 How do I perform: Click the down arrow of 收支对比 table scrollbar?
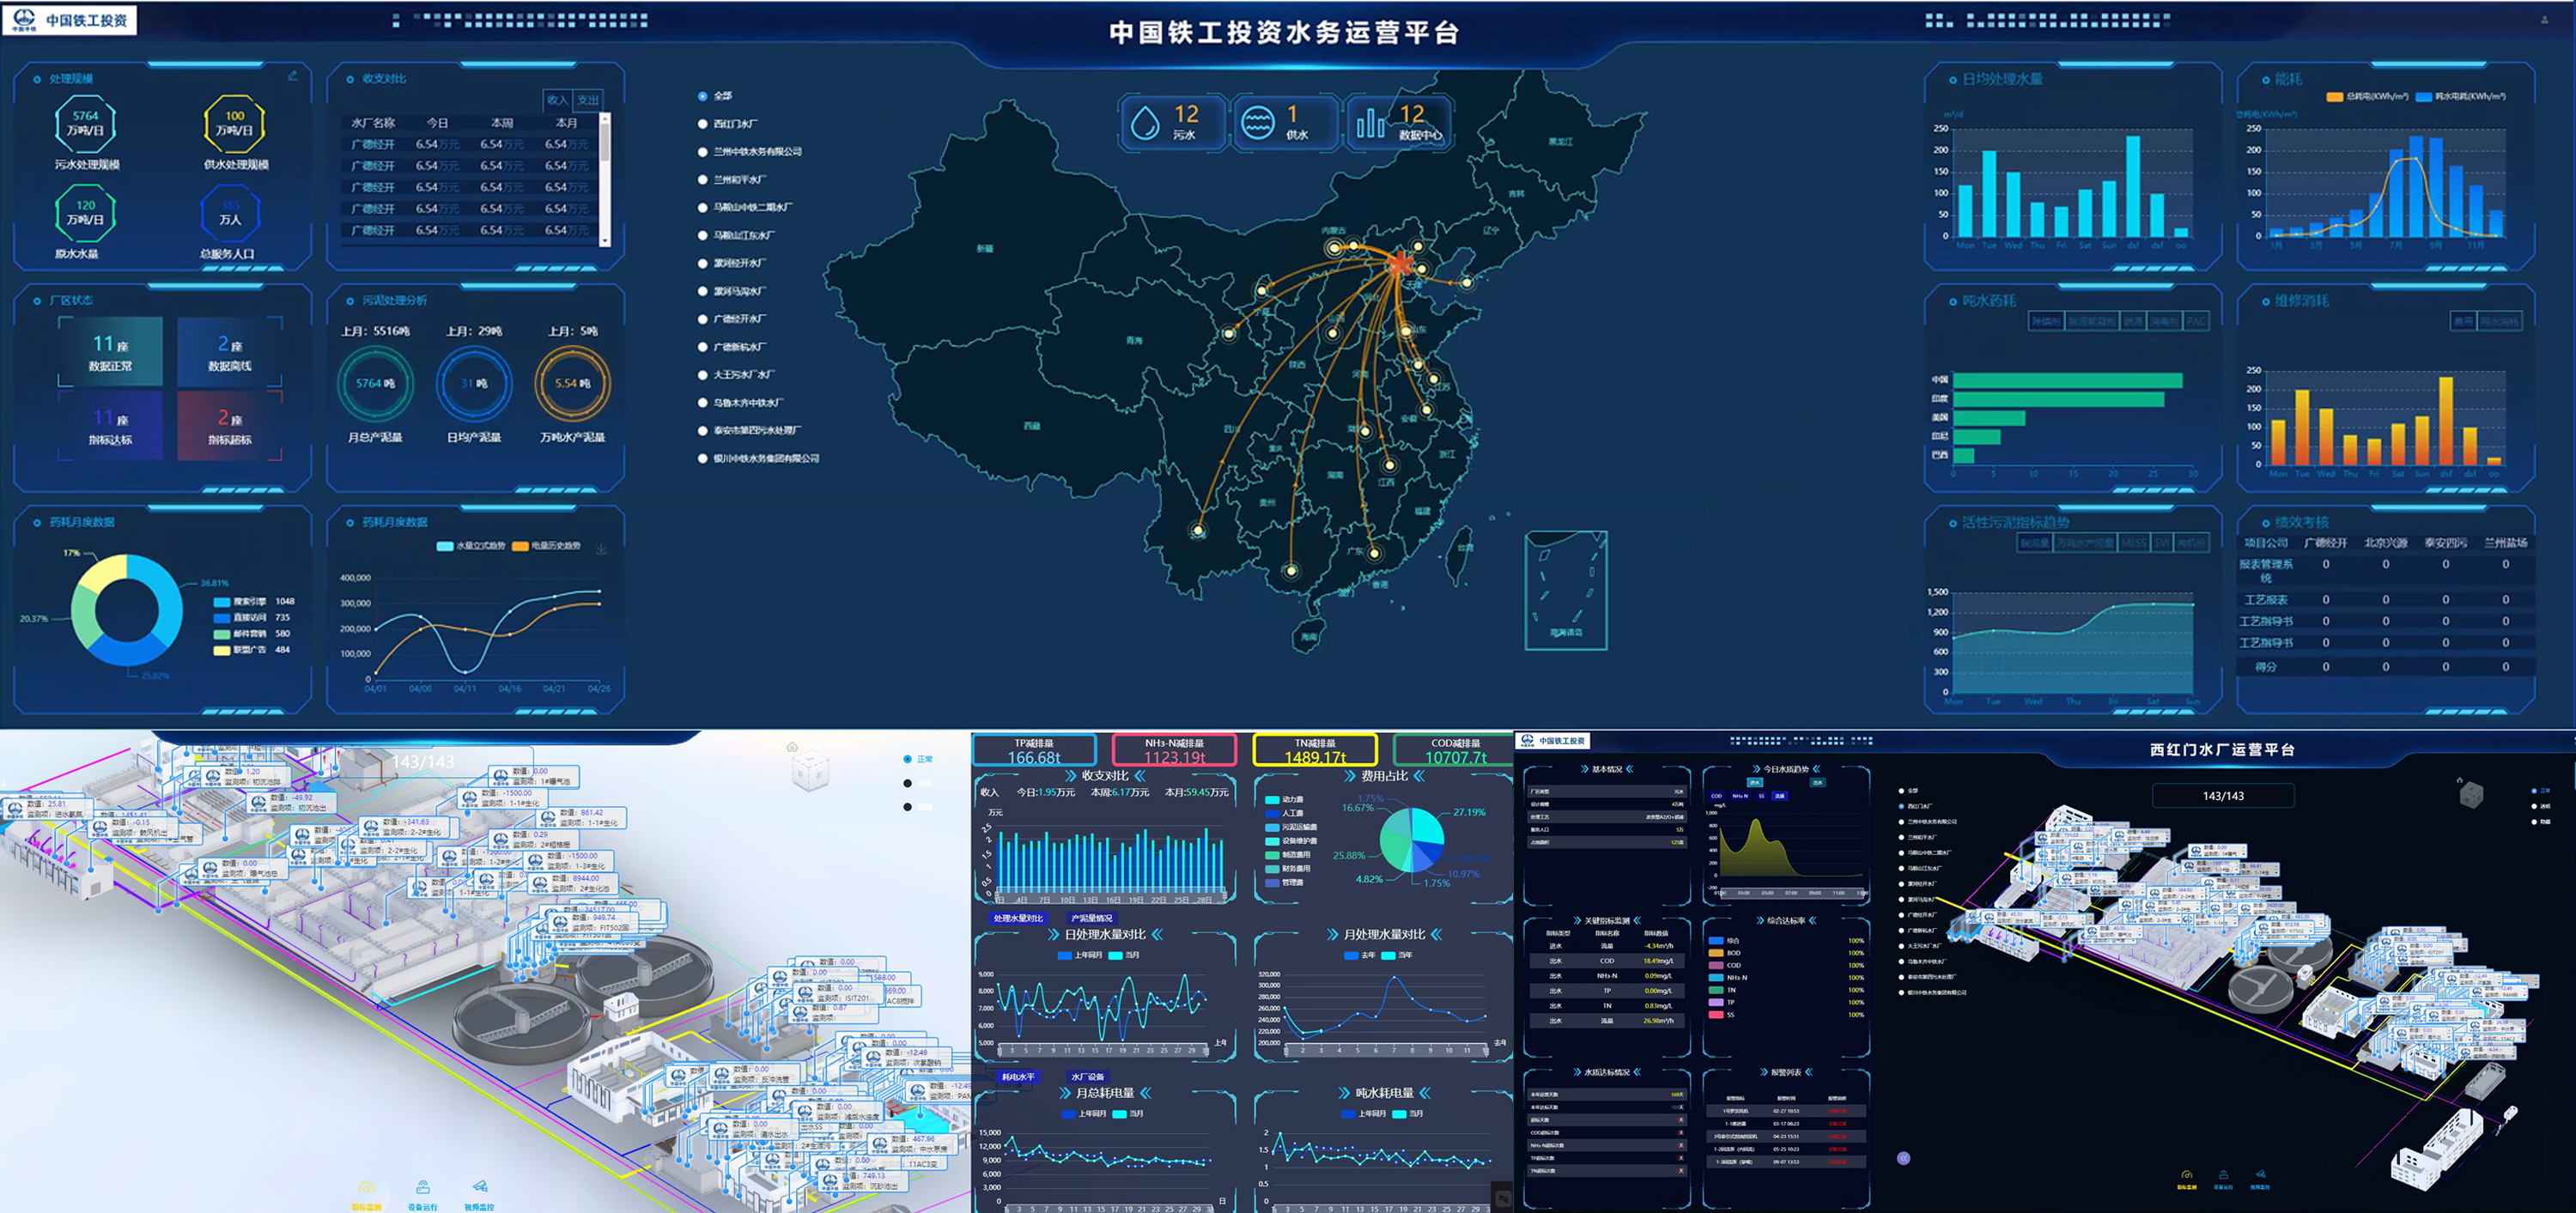pos(604,241)
